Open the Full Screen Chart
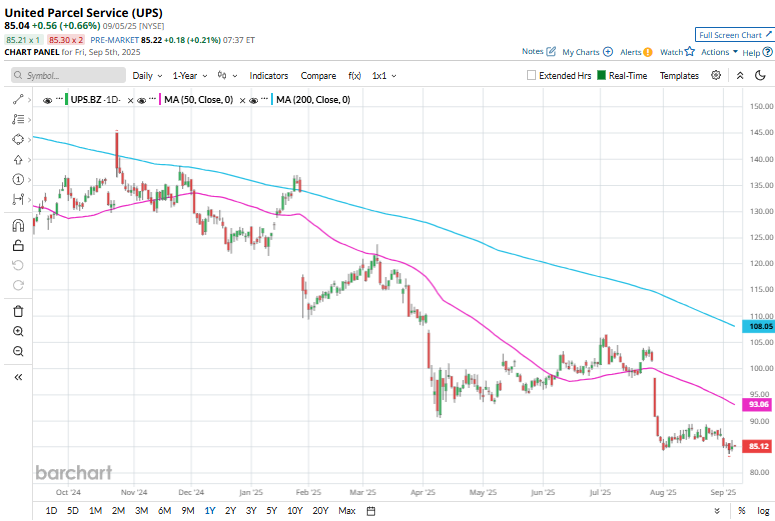 734,35
